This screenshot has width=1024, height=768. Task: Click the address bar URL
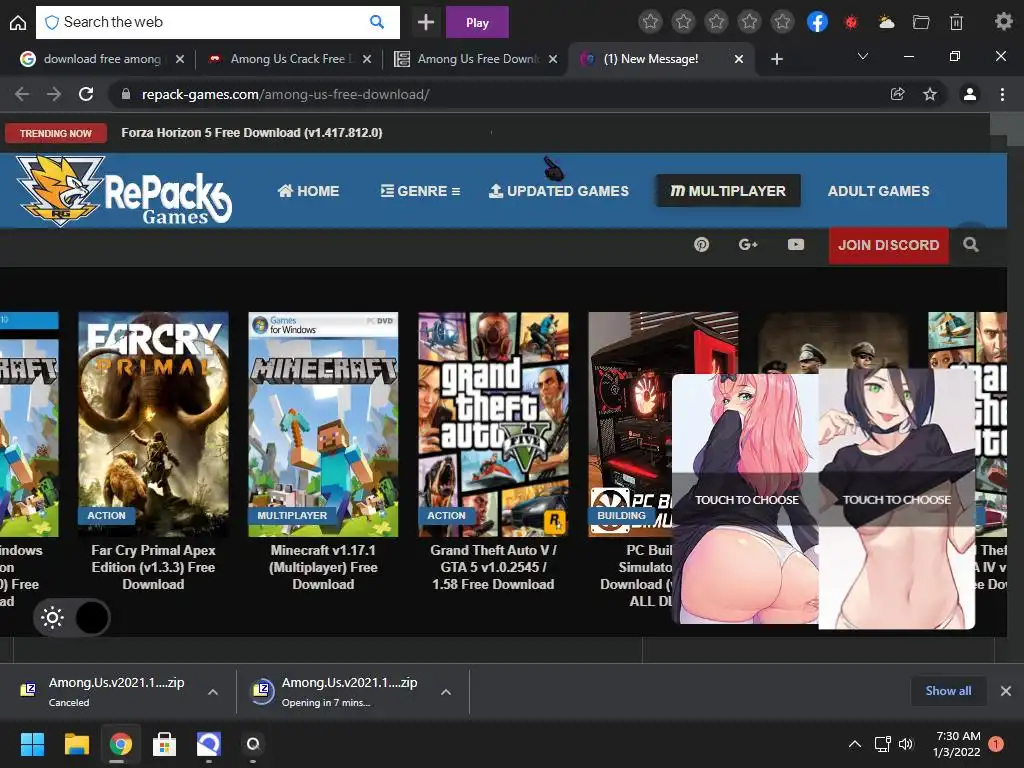click(x=285, y=94)
